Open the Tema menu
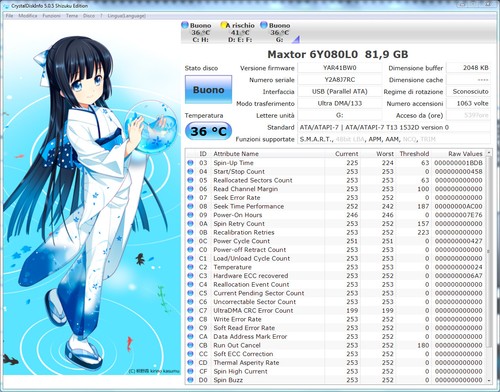Viewport: 500px width, 392px height. 72,16
